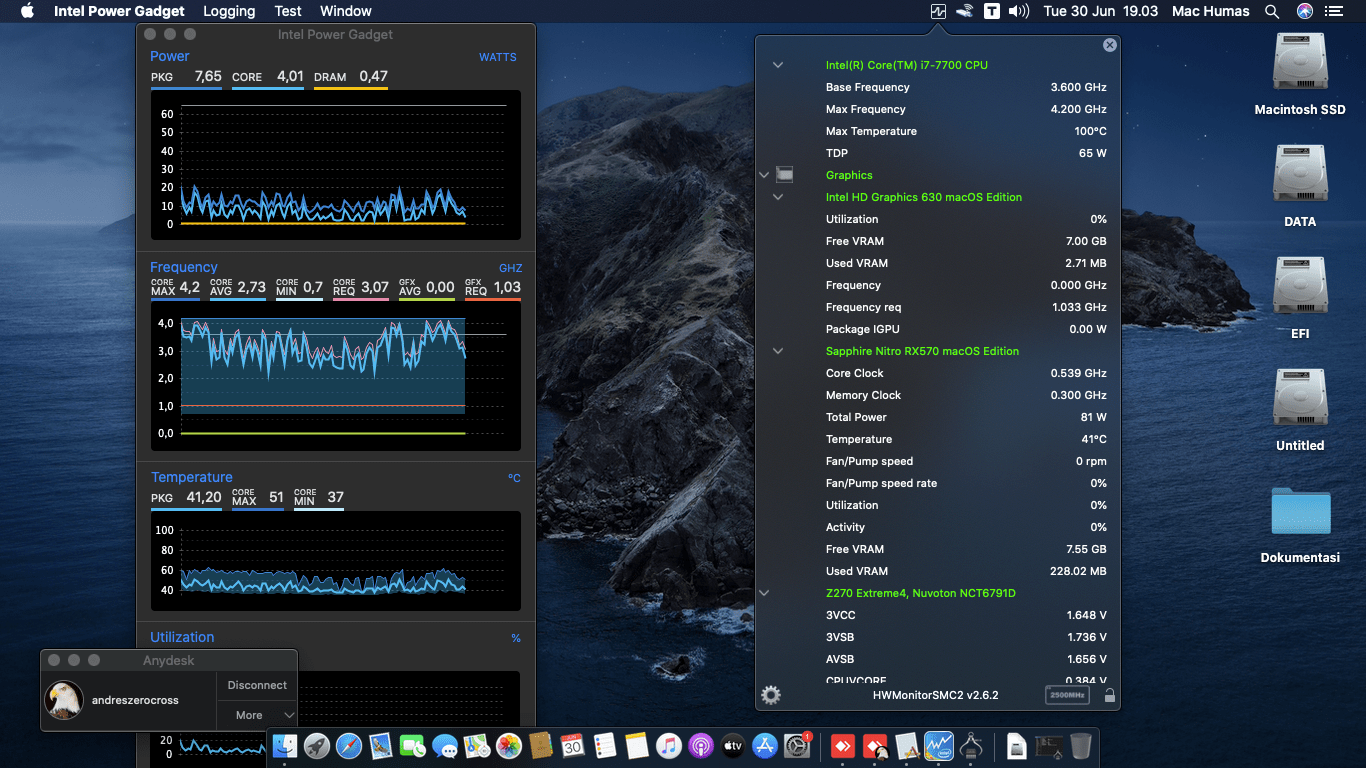Collapse the Intel Core i7-7700 CPU section
The image size is (1366, 768).
tap(777, 65)
